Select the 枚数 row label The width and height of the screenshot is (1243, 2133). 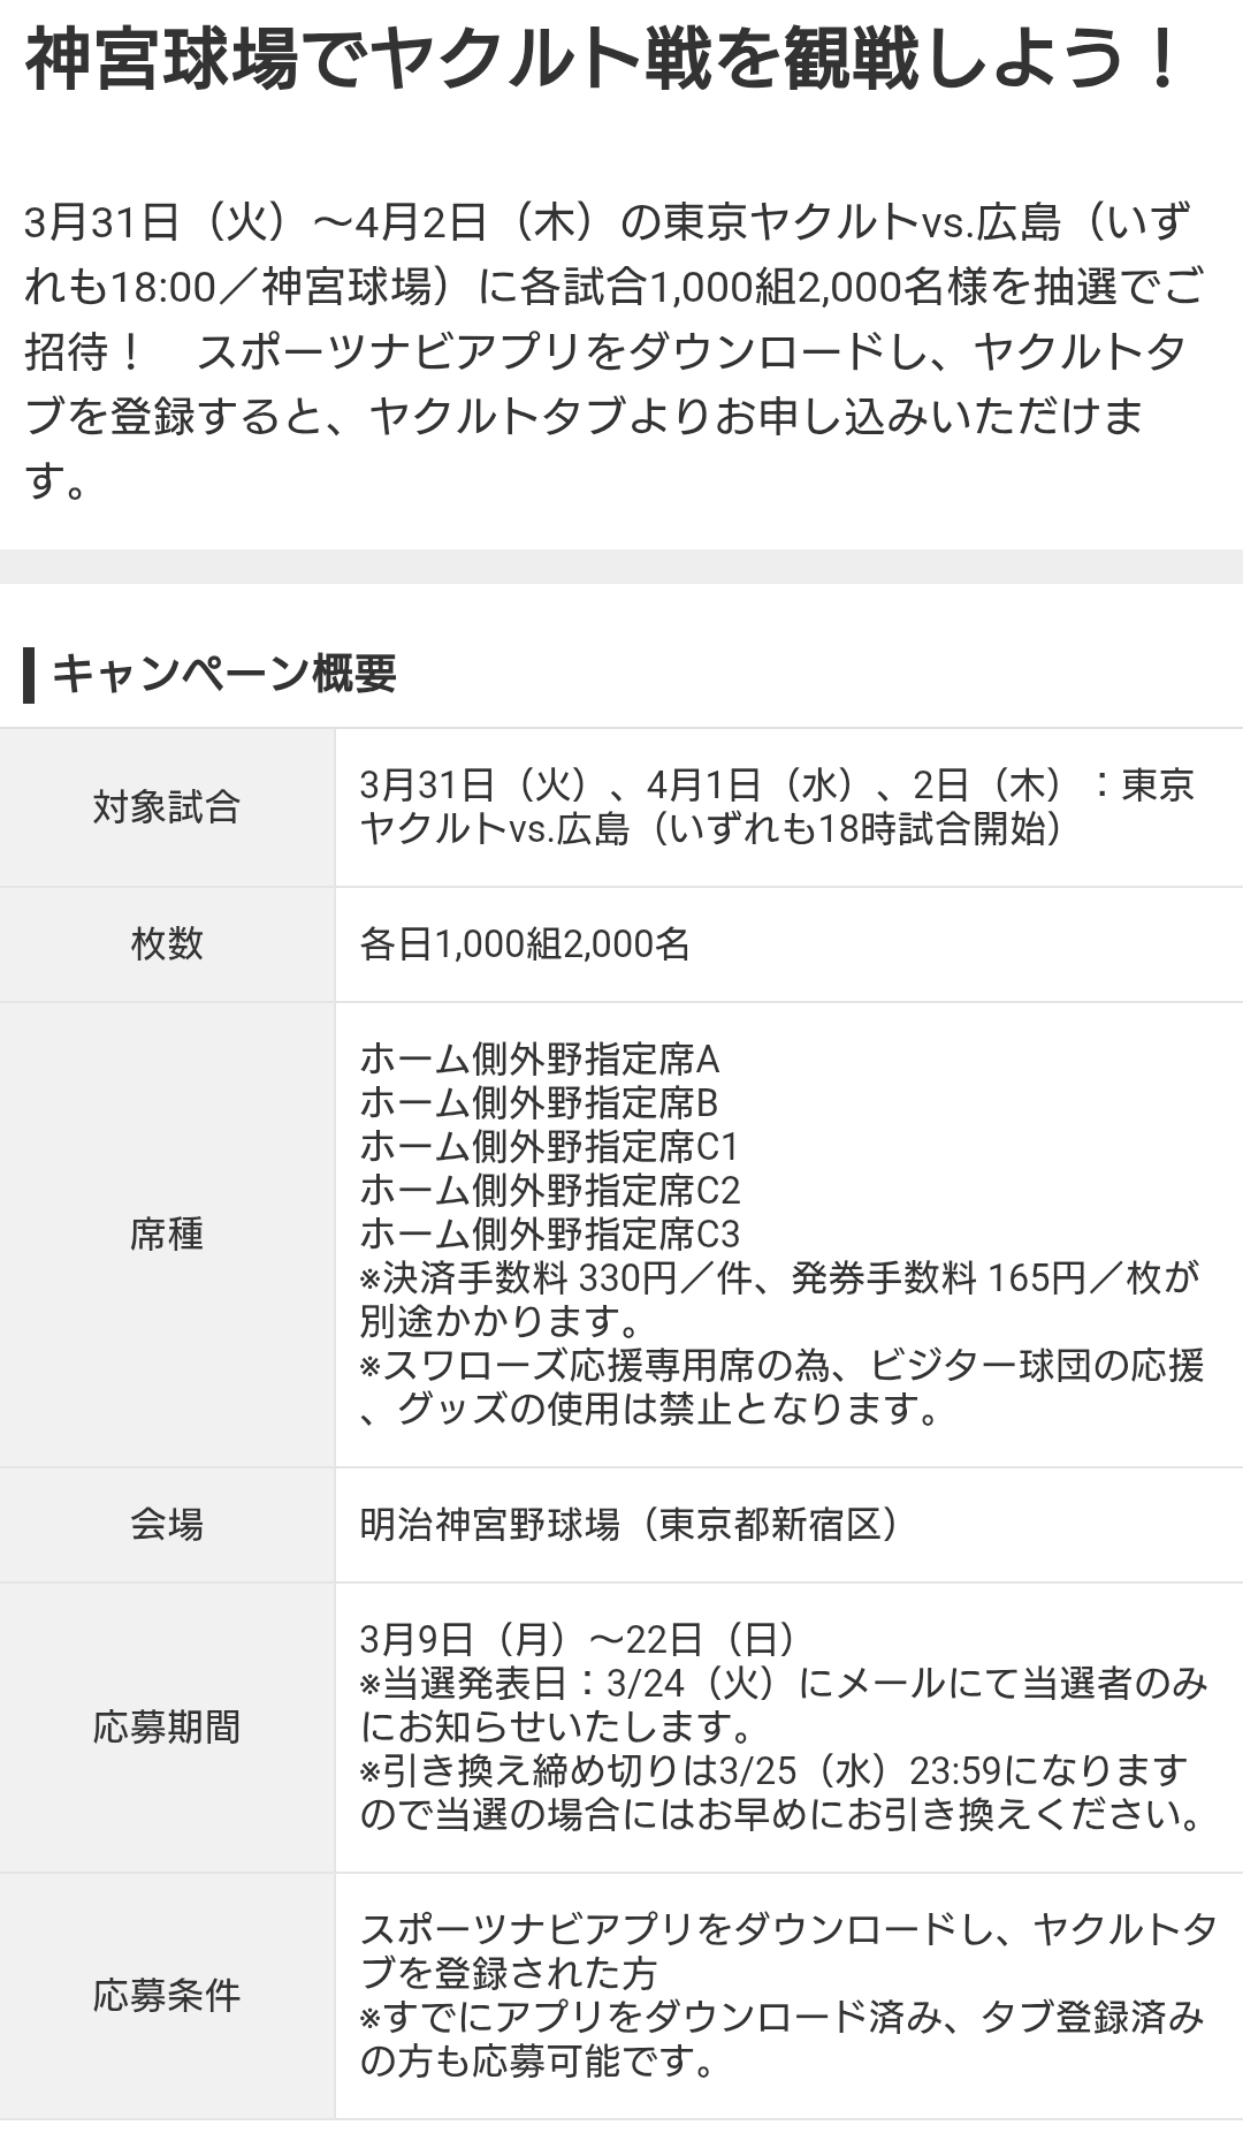click(166, 943)
